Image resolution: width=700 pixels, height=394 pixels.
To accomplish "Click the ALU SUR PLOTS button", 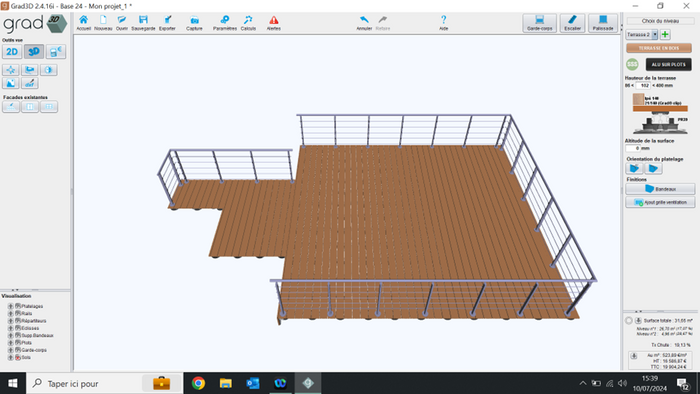I will 668,65.
